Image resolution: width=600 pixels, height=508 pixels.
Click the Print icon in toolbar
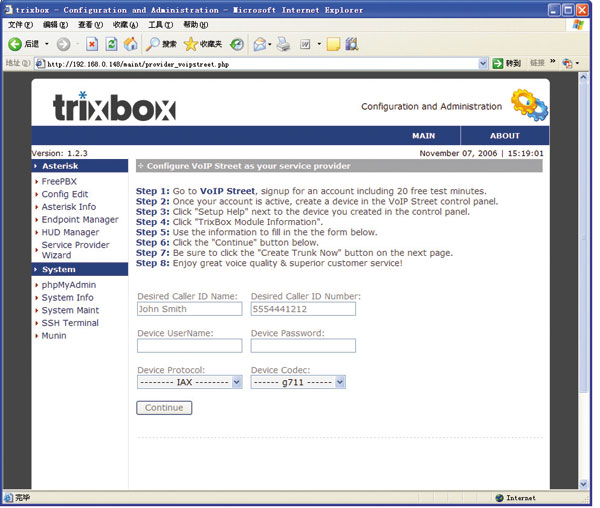pyautogui.click(x=284, y=44)
